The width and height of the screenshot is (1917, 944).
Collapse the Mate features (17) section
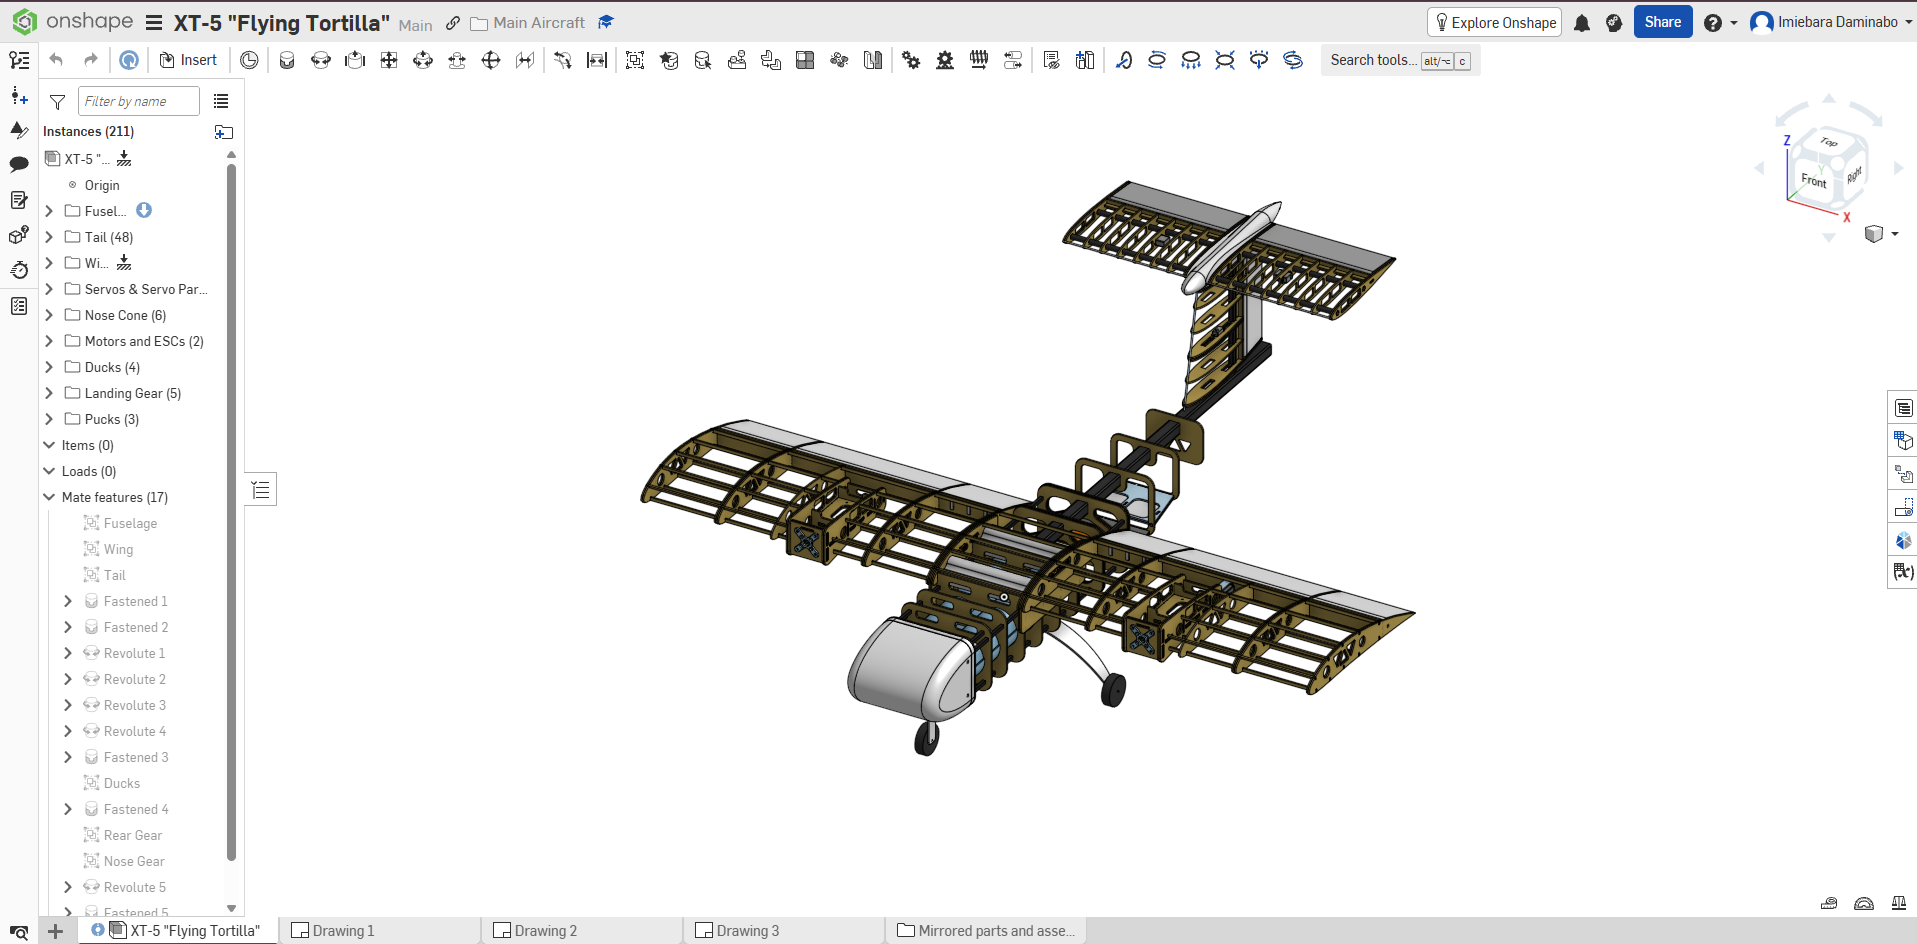[49, 497]
